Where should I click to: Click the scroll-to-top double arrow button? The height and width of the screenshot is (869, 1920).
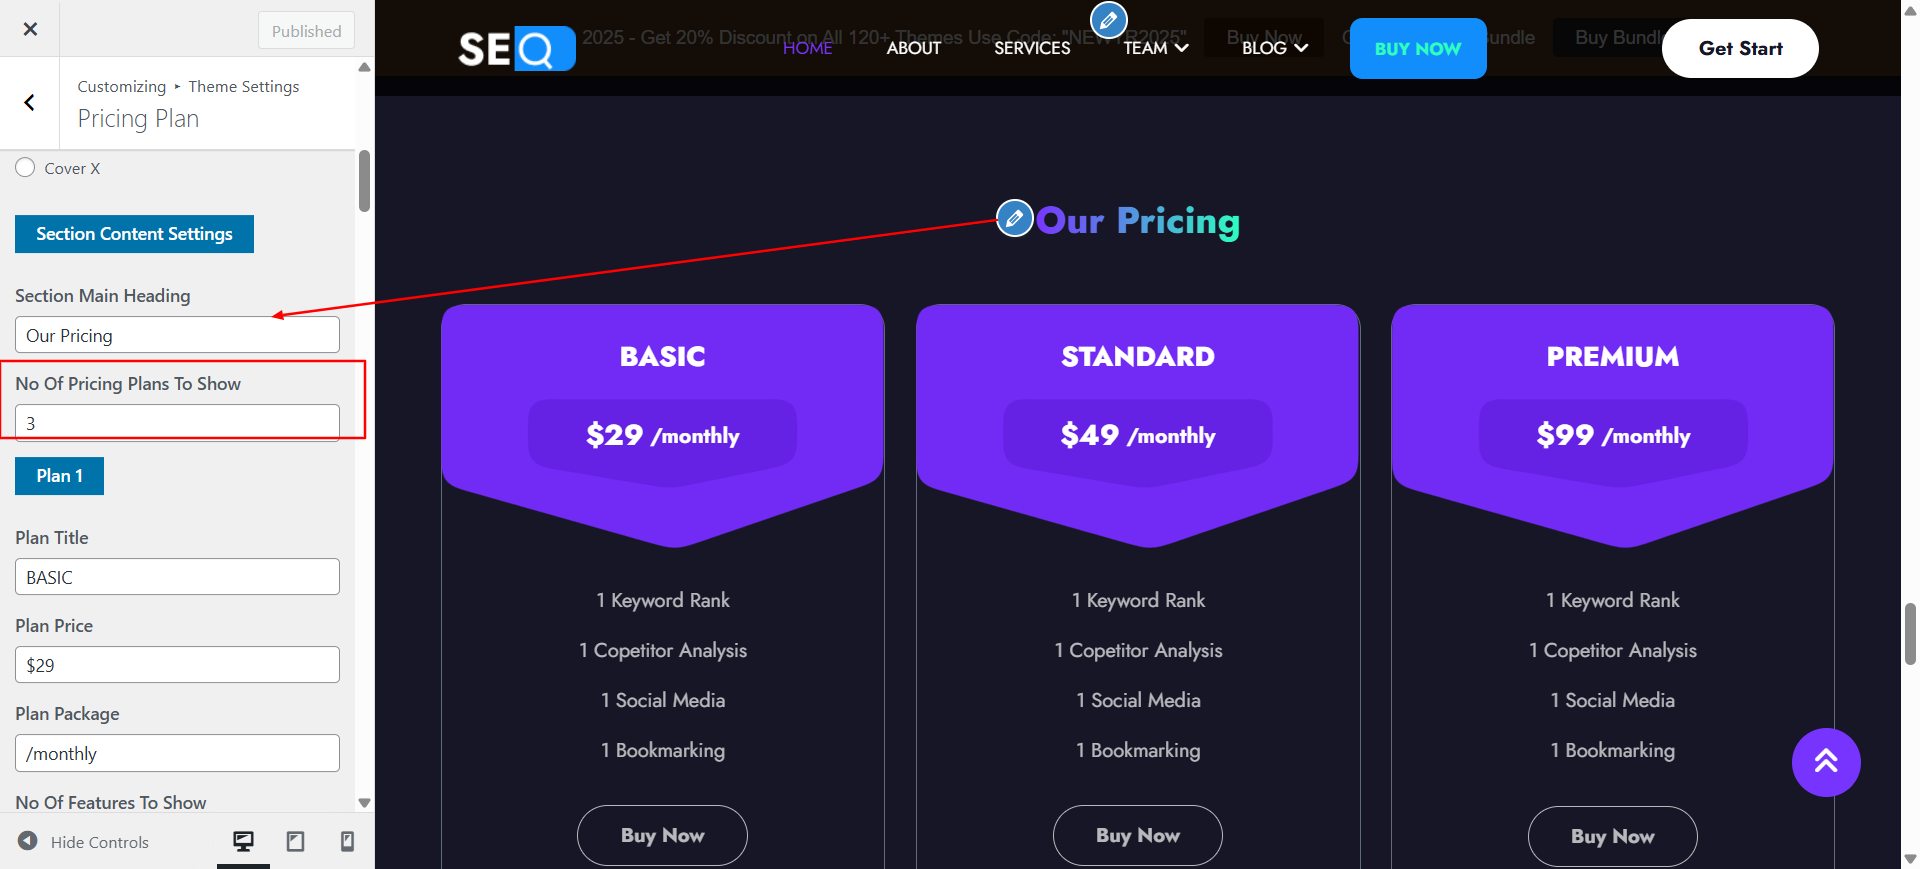[1826, 762]
